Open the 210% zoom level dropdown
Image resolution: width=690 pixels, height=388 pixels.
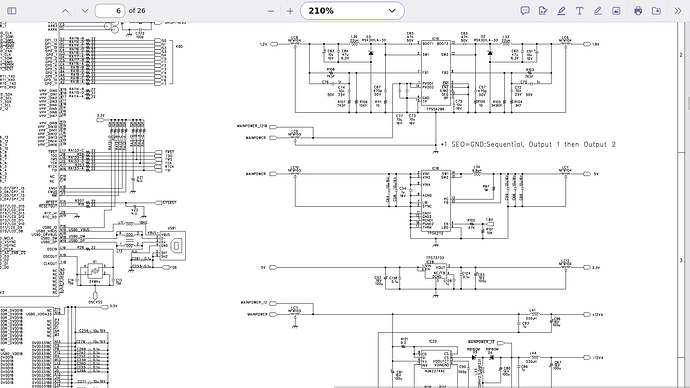352,11
